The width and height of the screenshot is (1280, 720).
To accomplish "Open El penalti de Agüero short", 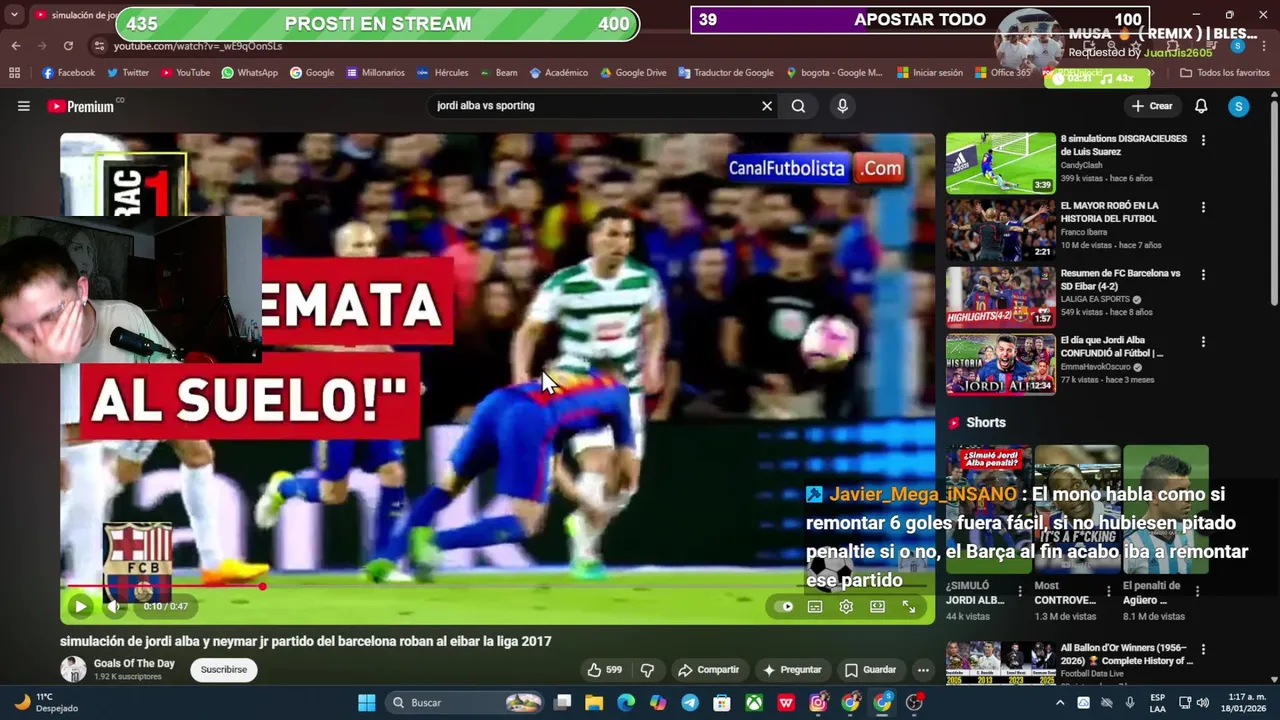I will [x=1166, y=510].
